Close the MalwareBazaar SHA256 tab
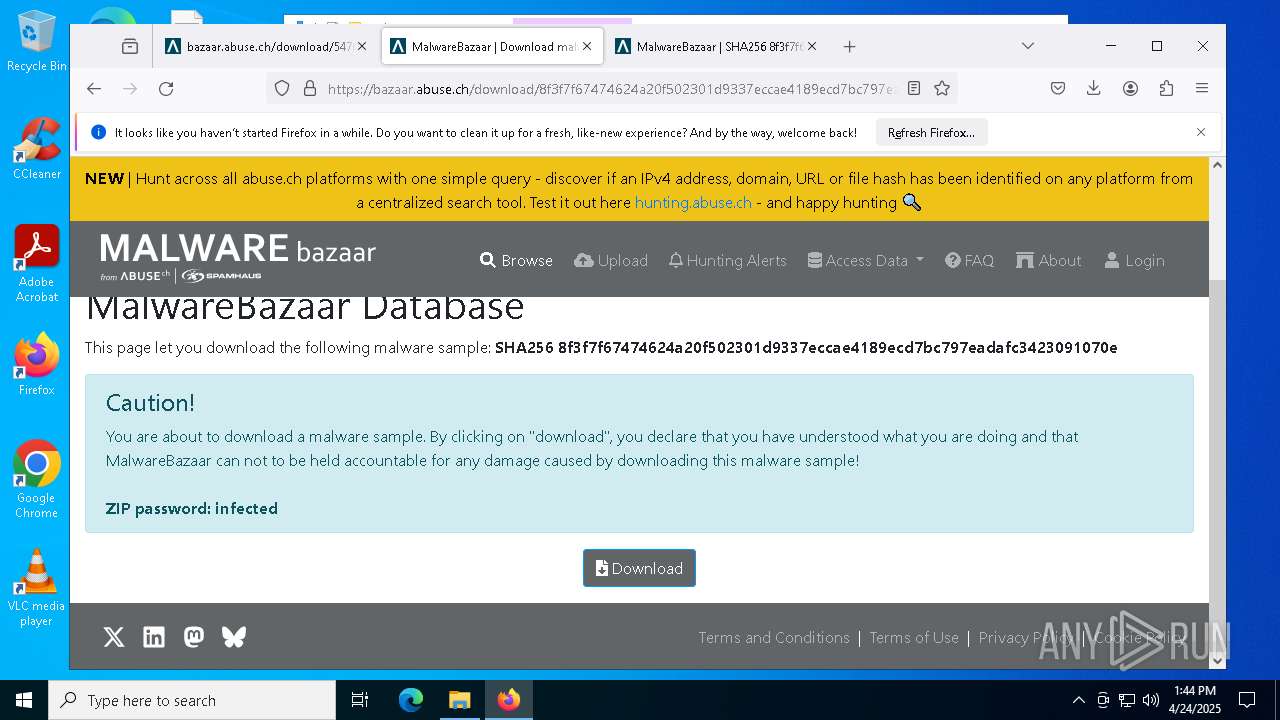This screenshot has width=1280, height=720. pyautogui.click(x=812, y=46)
